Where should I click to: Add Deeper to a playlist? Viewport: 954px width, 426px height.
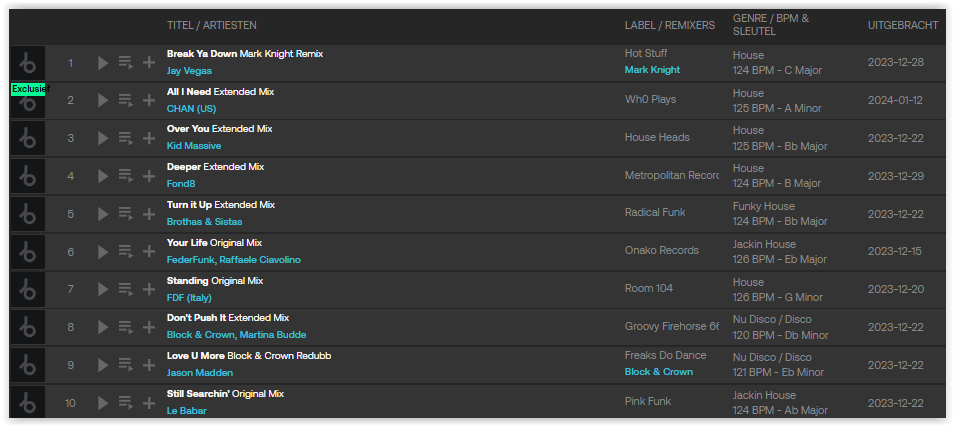[148, 176]
